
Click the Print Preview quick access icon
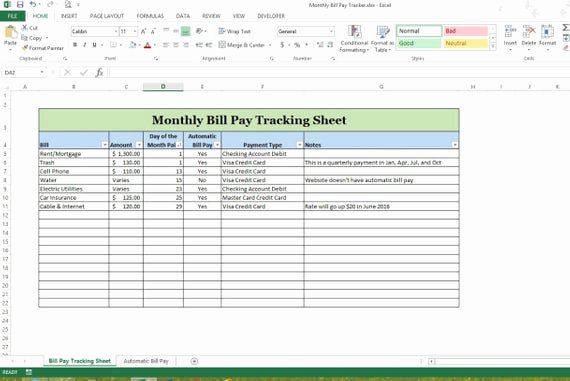point(68,5)
